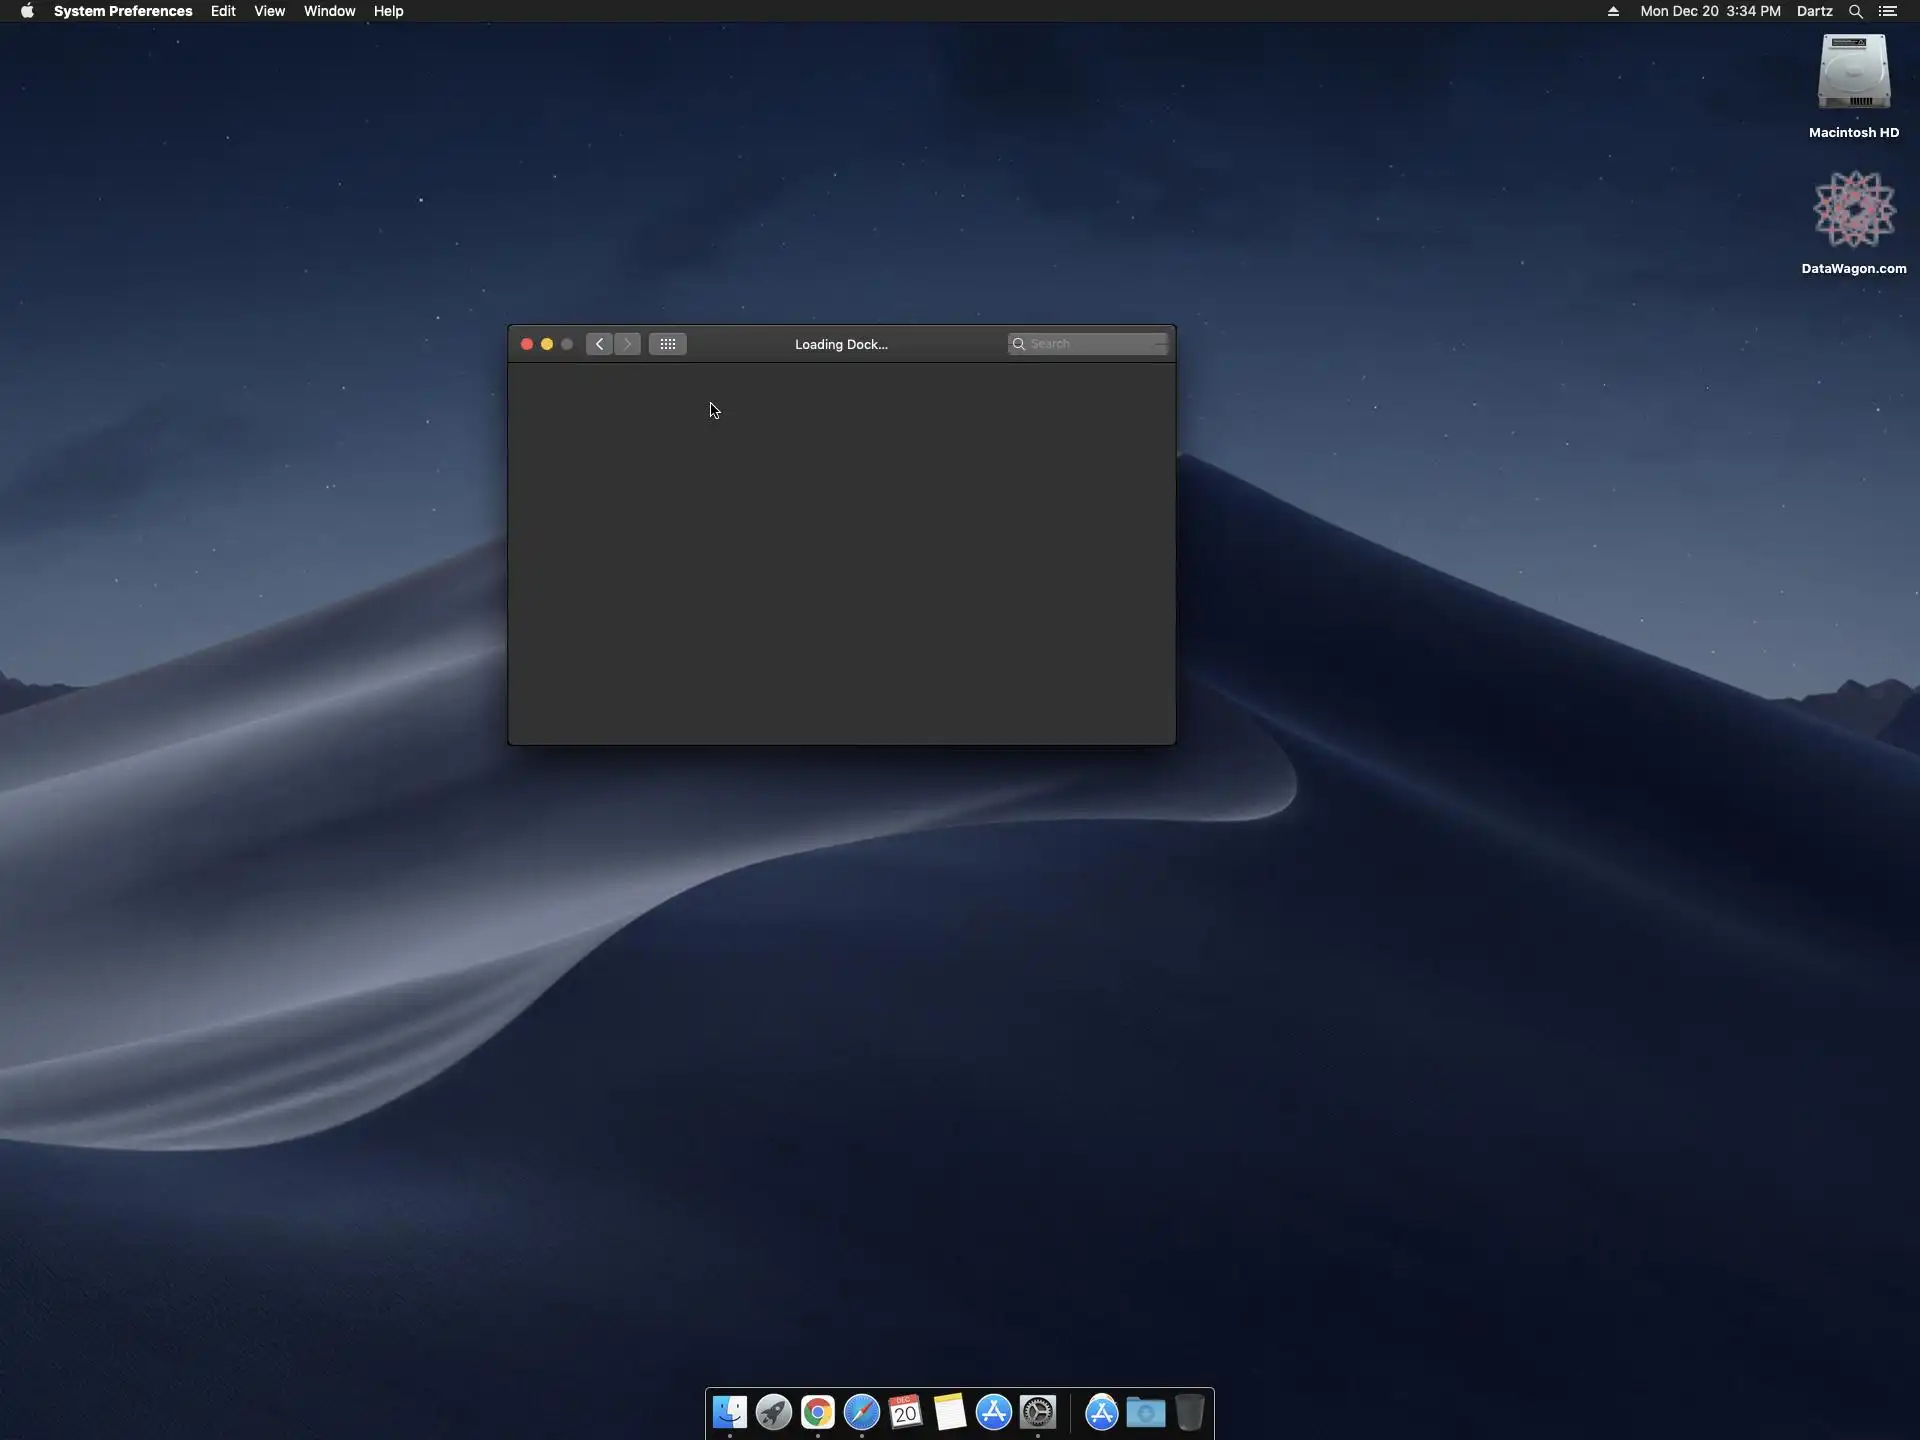Open Launchpad rocket icon in Dock

[773, 1412]
